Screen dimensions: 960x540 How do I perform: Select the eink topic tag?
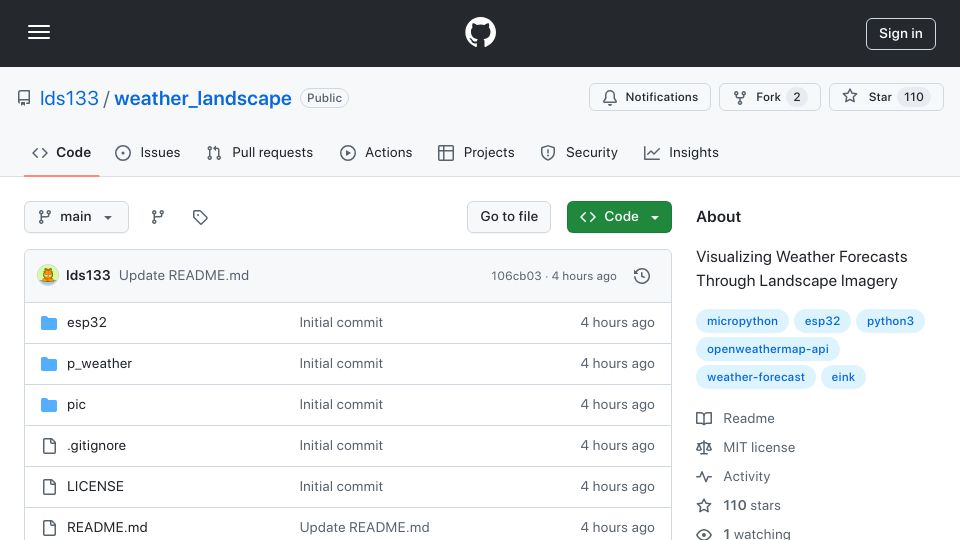843,377
